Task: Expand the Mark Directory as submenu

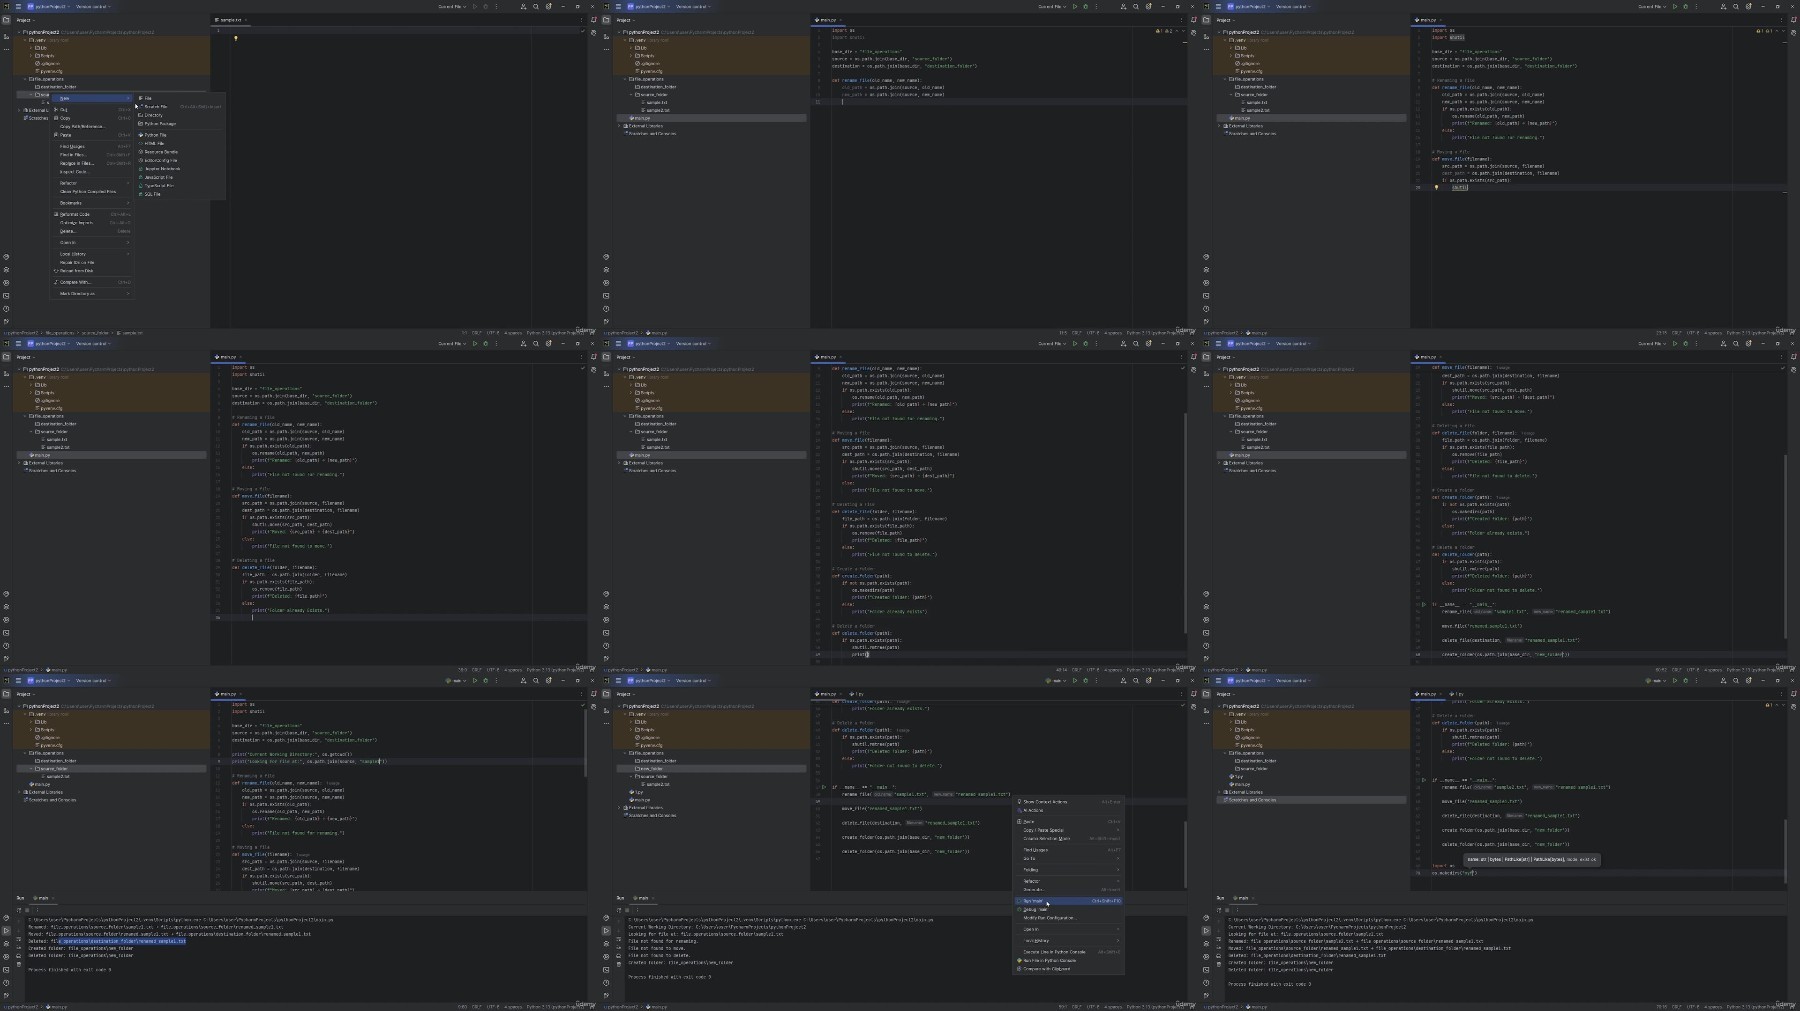Action: click(x=91, y=293)
